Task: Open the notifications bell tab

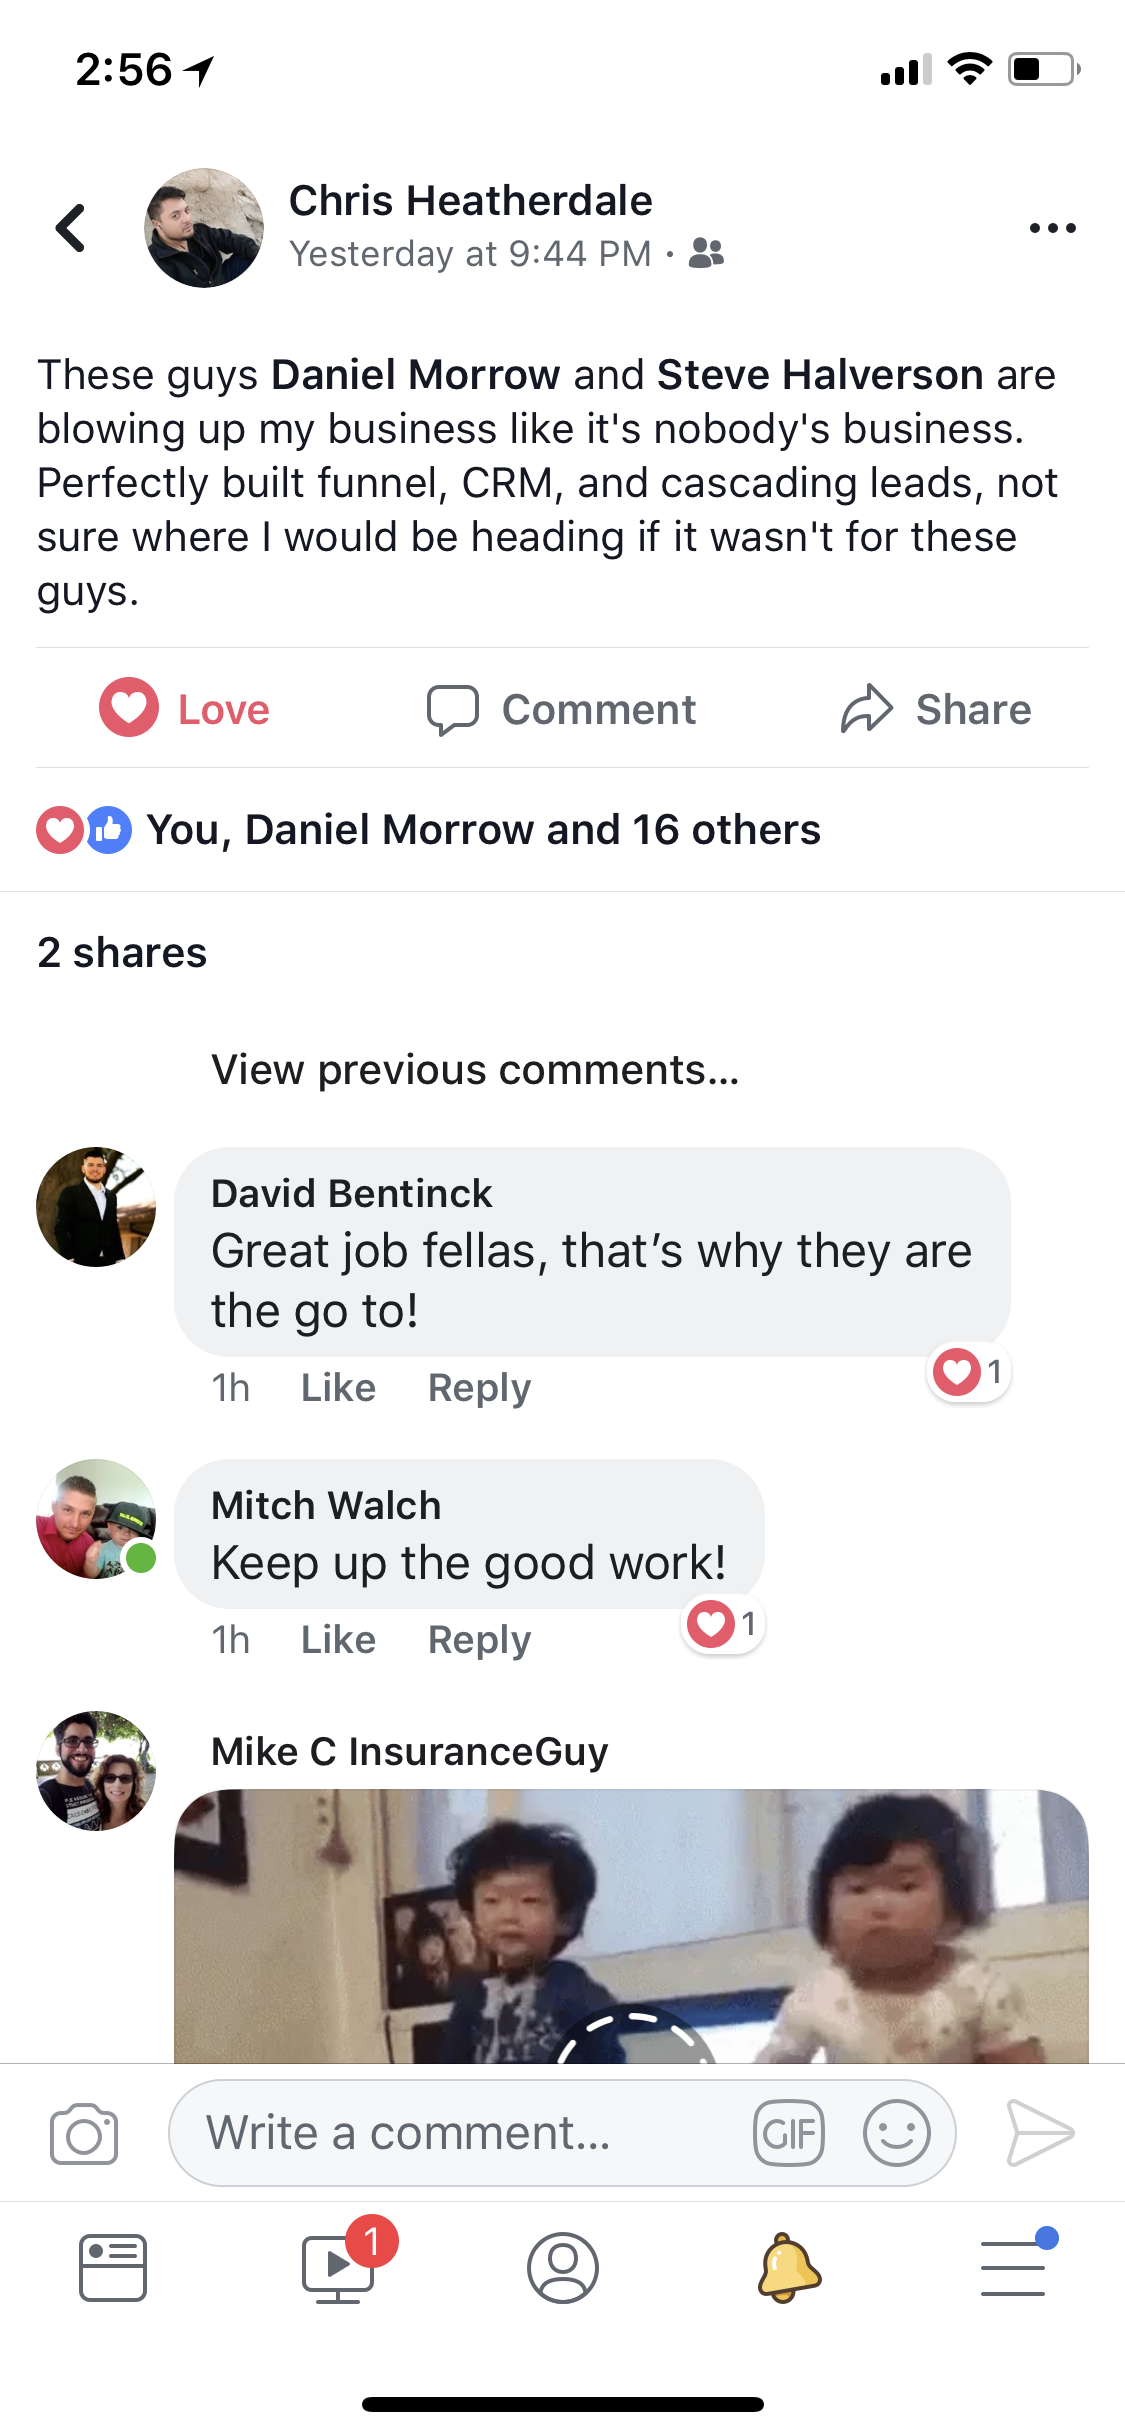Action: [x=789, y=2267]
